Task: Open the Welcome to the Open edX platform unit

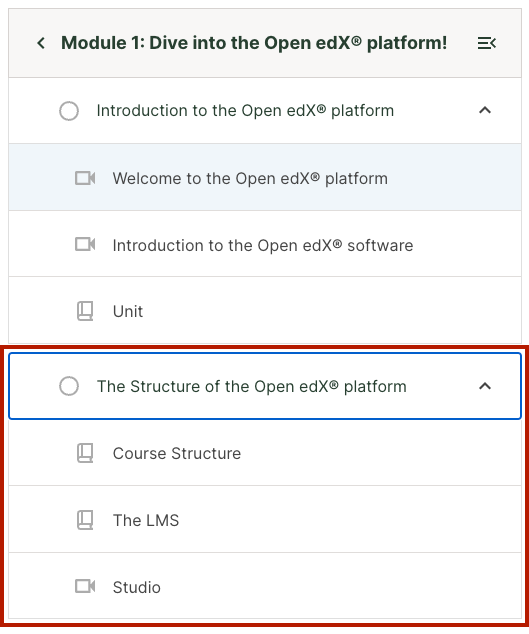Action: tap(265, 177)
